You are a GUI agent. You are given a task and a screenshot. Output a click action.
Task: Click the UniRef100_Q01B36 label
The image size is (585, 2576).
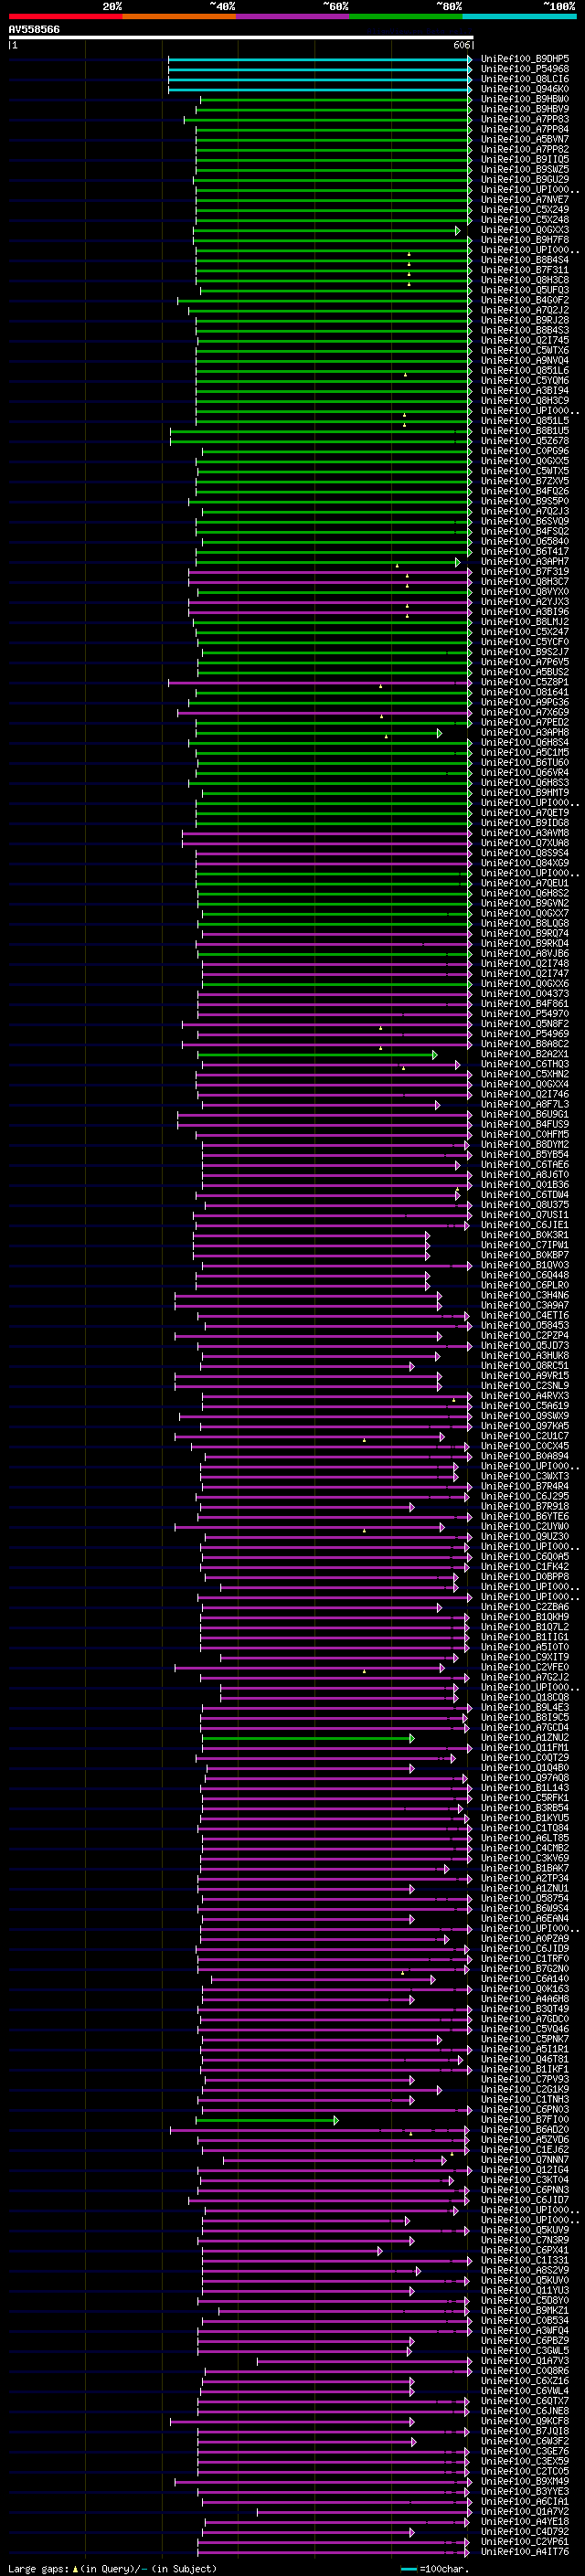point(525,1184)
